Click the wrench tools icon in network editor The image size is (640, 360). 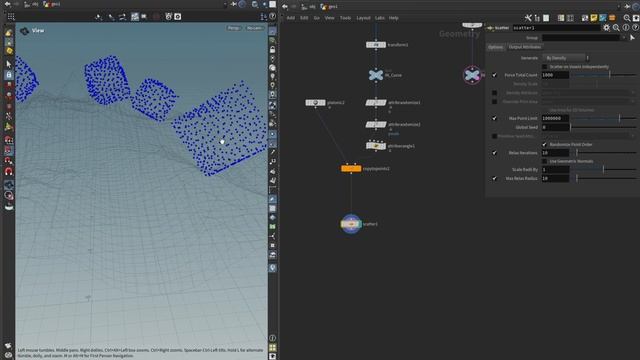528,18
